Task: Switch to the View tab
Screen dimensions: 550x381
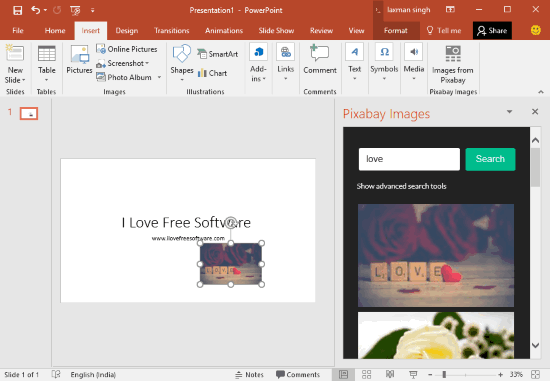Action: pyautogui.click(x=356, y=31)
